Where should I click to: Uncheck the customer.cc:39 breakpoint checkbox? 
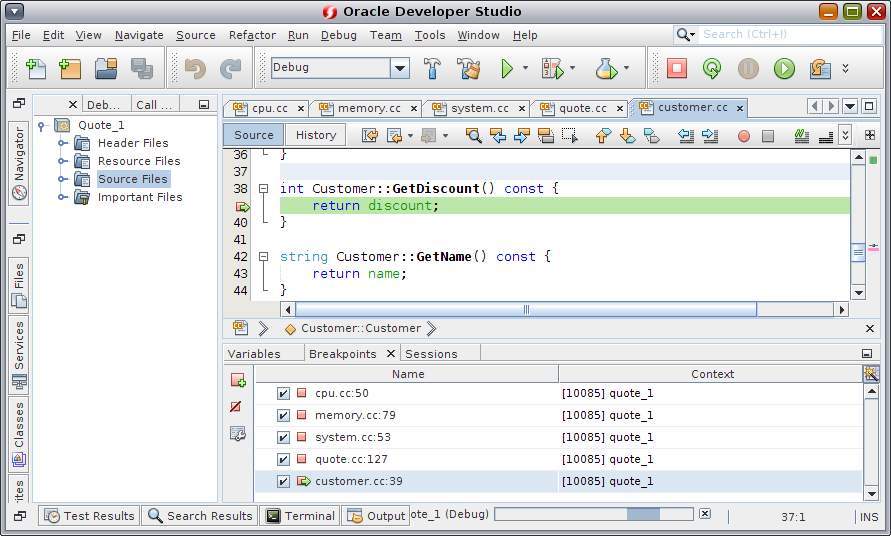pyautogui.click(x=283, y=481)
